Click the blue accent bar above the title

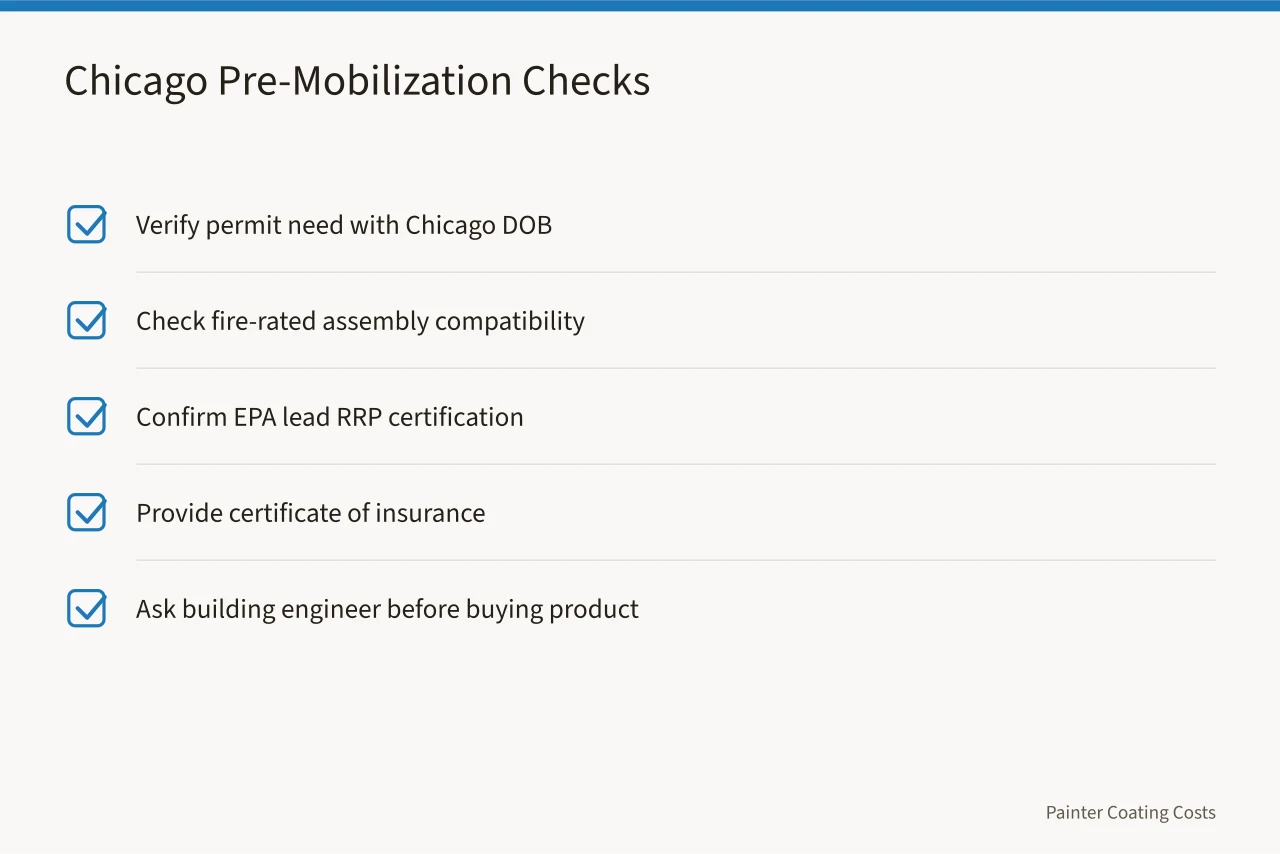tap(640, 5)
